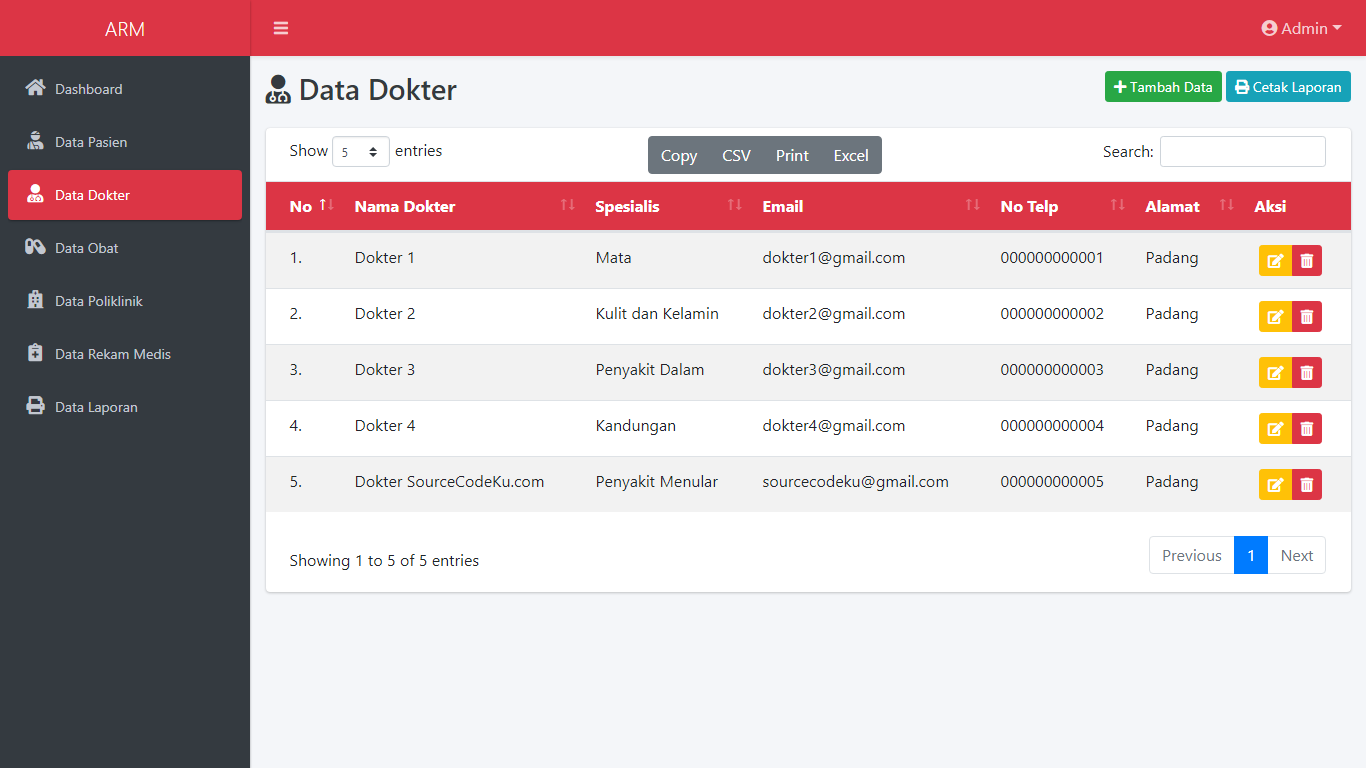Click the Penyakit Menular cell

(x=657, y=481)
